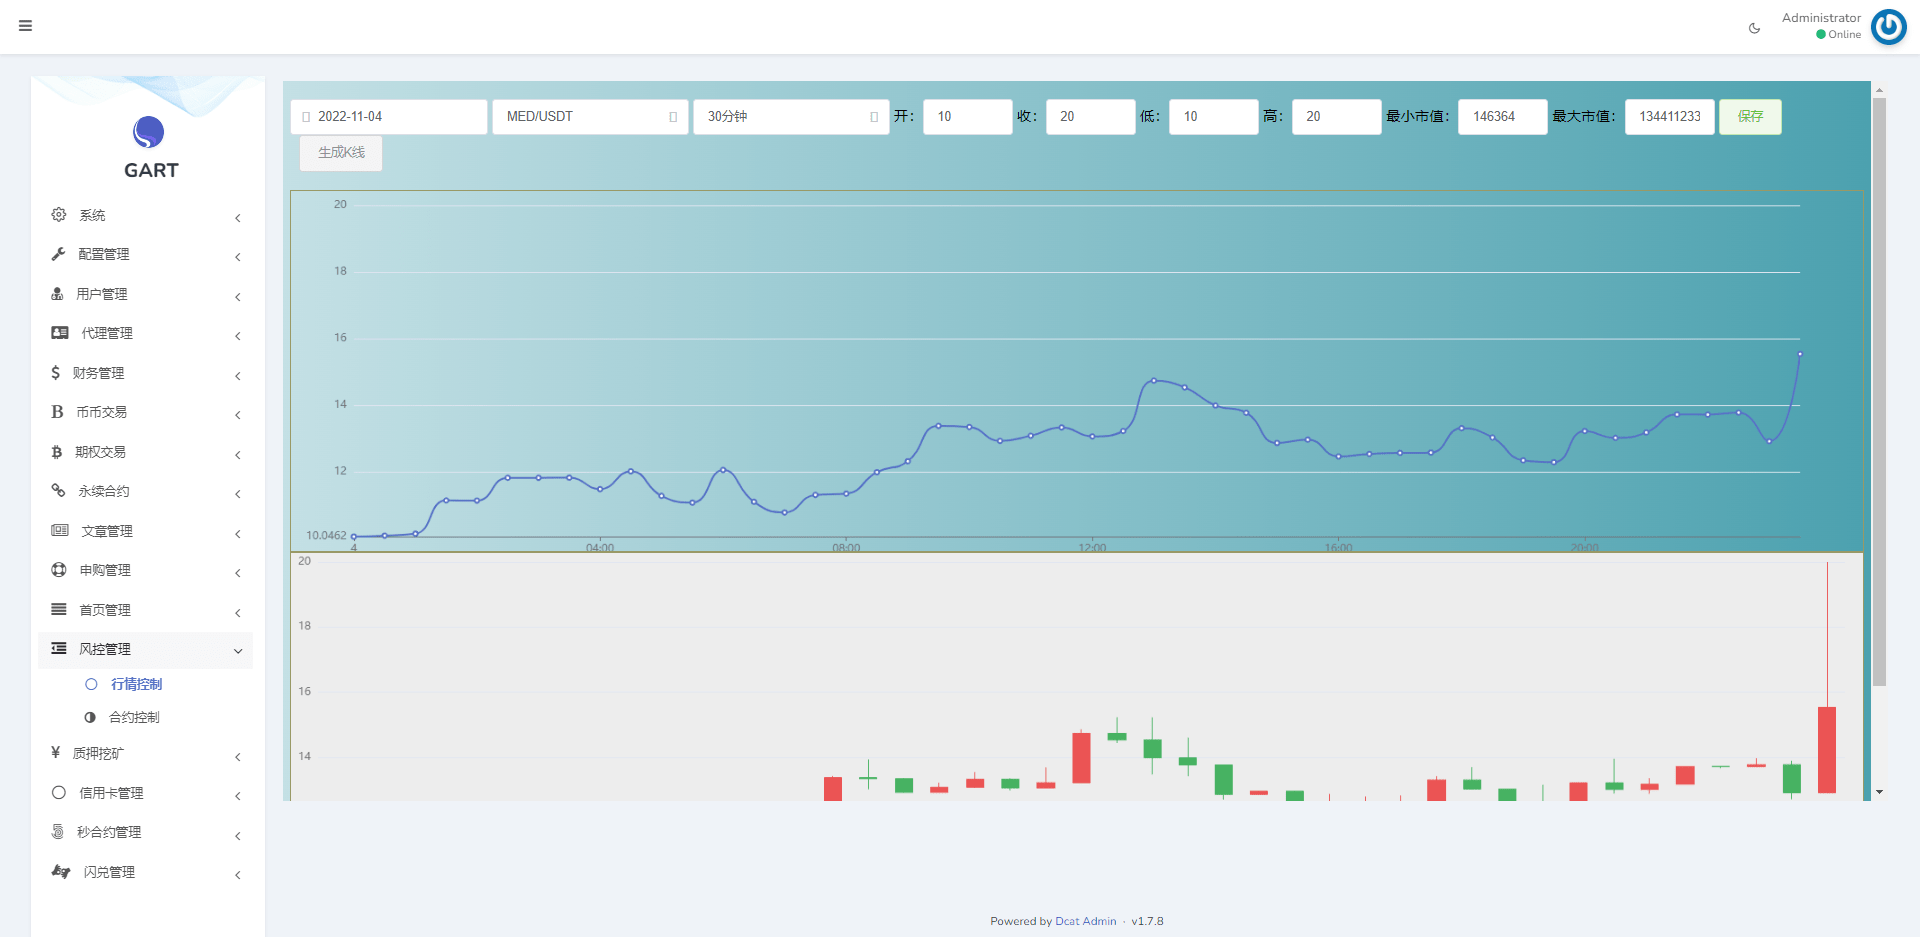Click the tall red candlestick at chart end
Viewport: 1920px width, 937px height.
pyautogui.click(x=1827, y=750)
